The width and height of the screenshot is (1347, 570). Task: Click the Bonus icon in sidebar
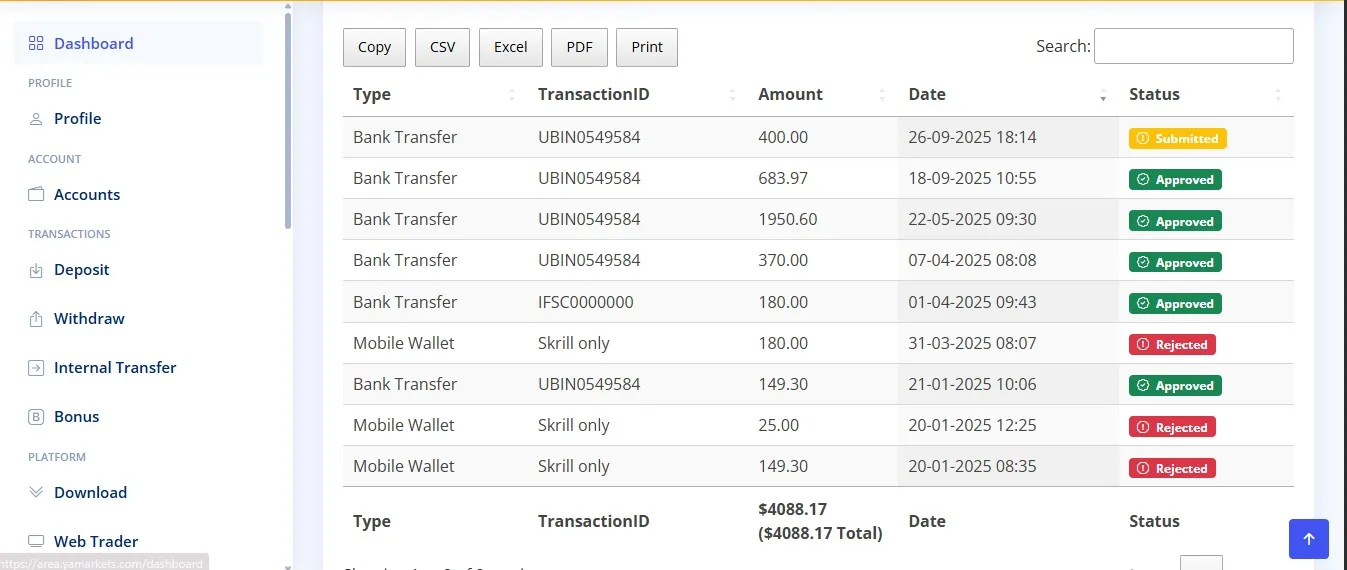(36, 417)
